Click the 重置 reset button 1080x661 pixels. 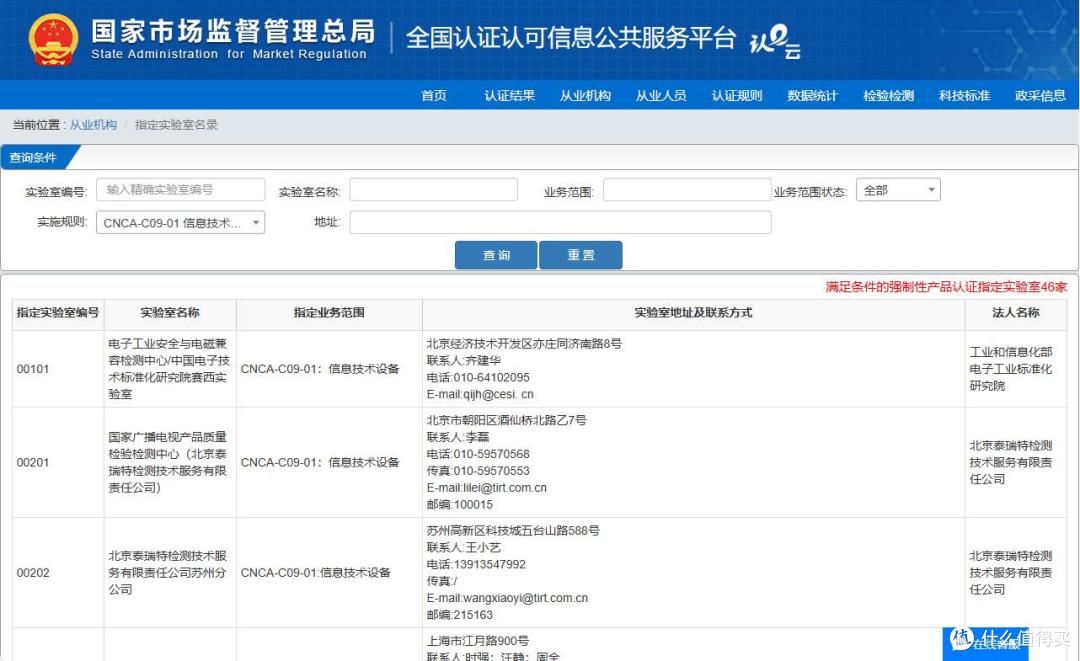pos(581,255)
